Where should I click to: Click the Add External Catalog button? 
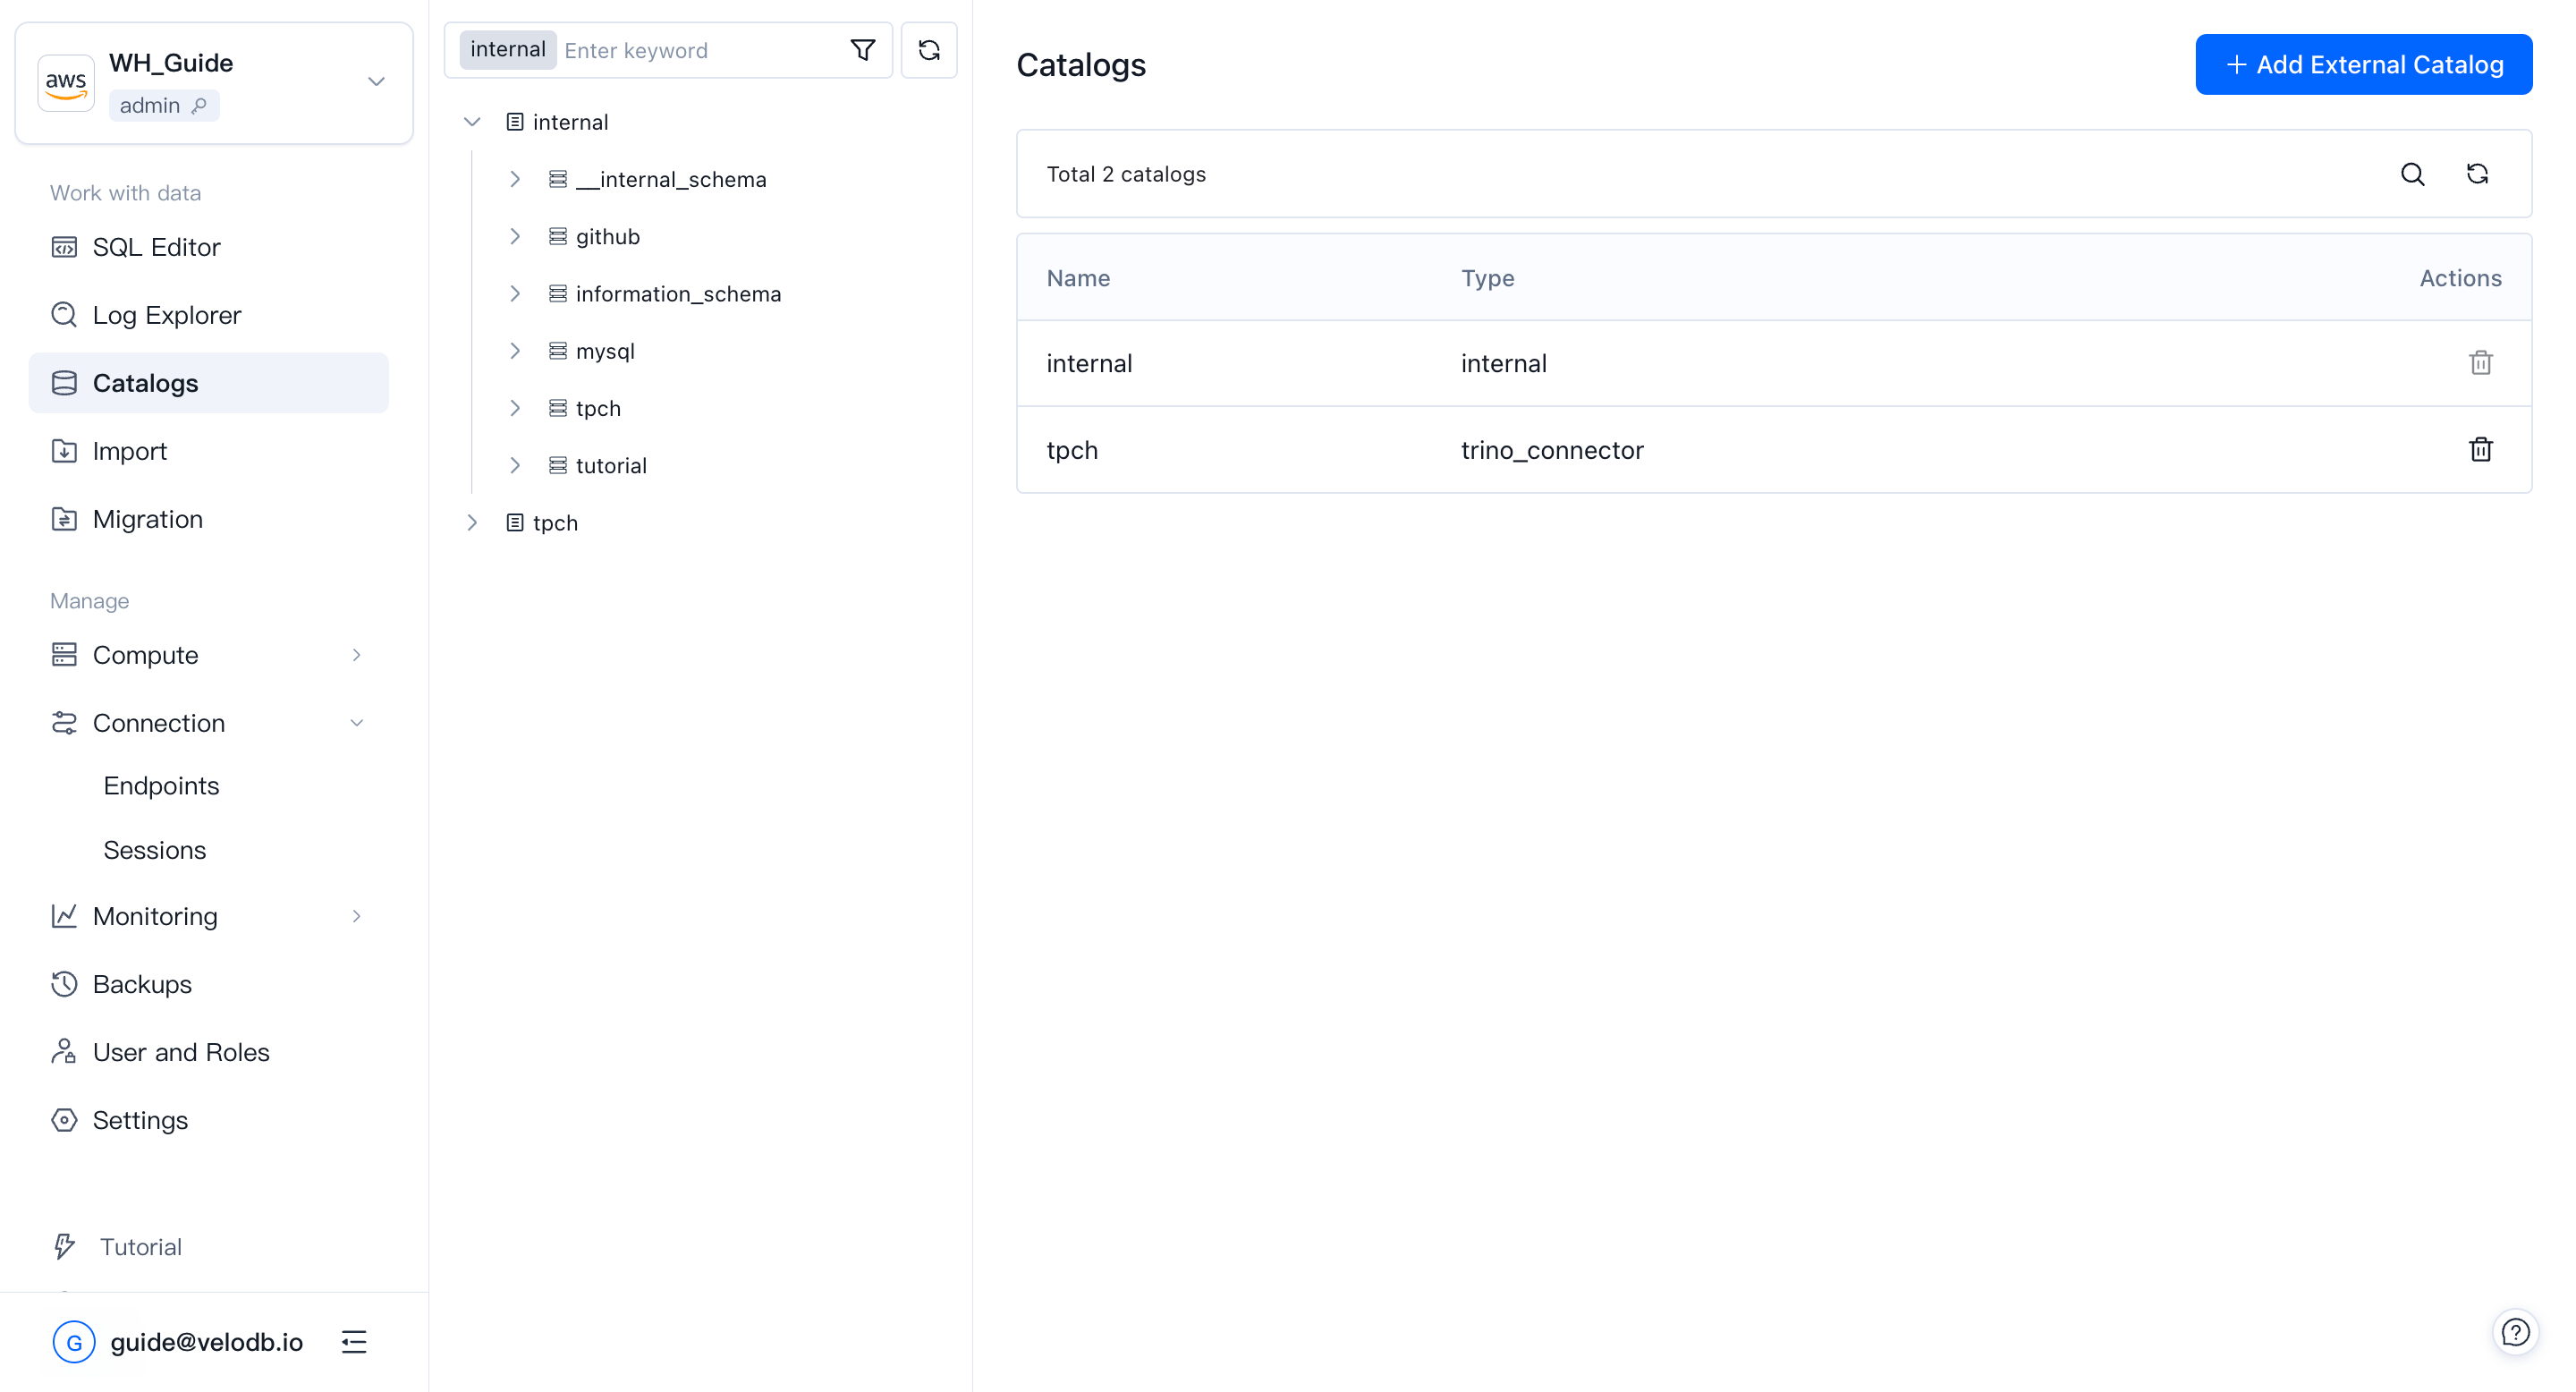point(2363,64)
